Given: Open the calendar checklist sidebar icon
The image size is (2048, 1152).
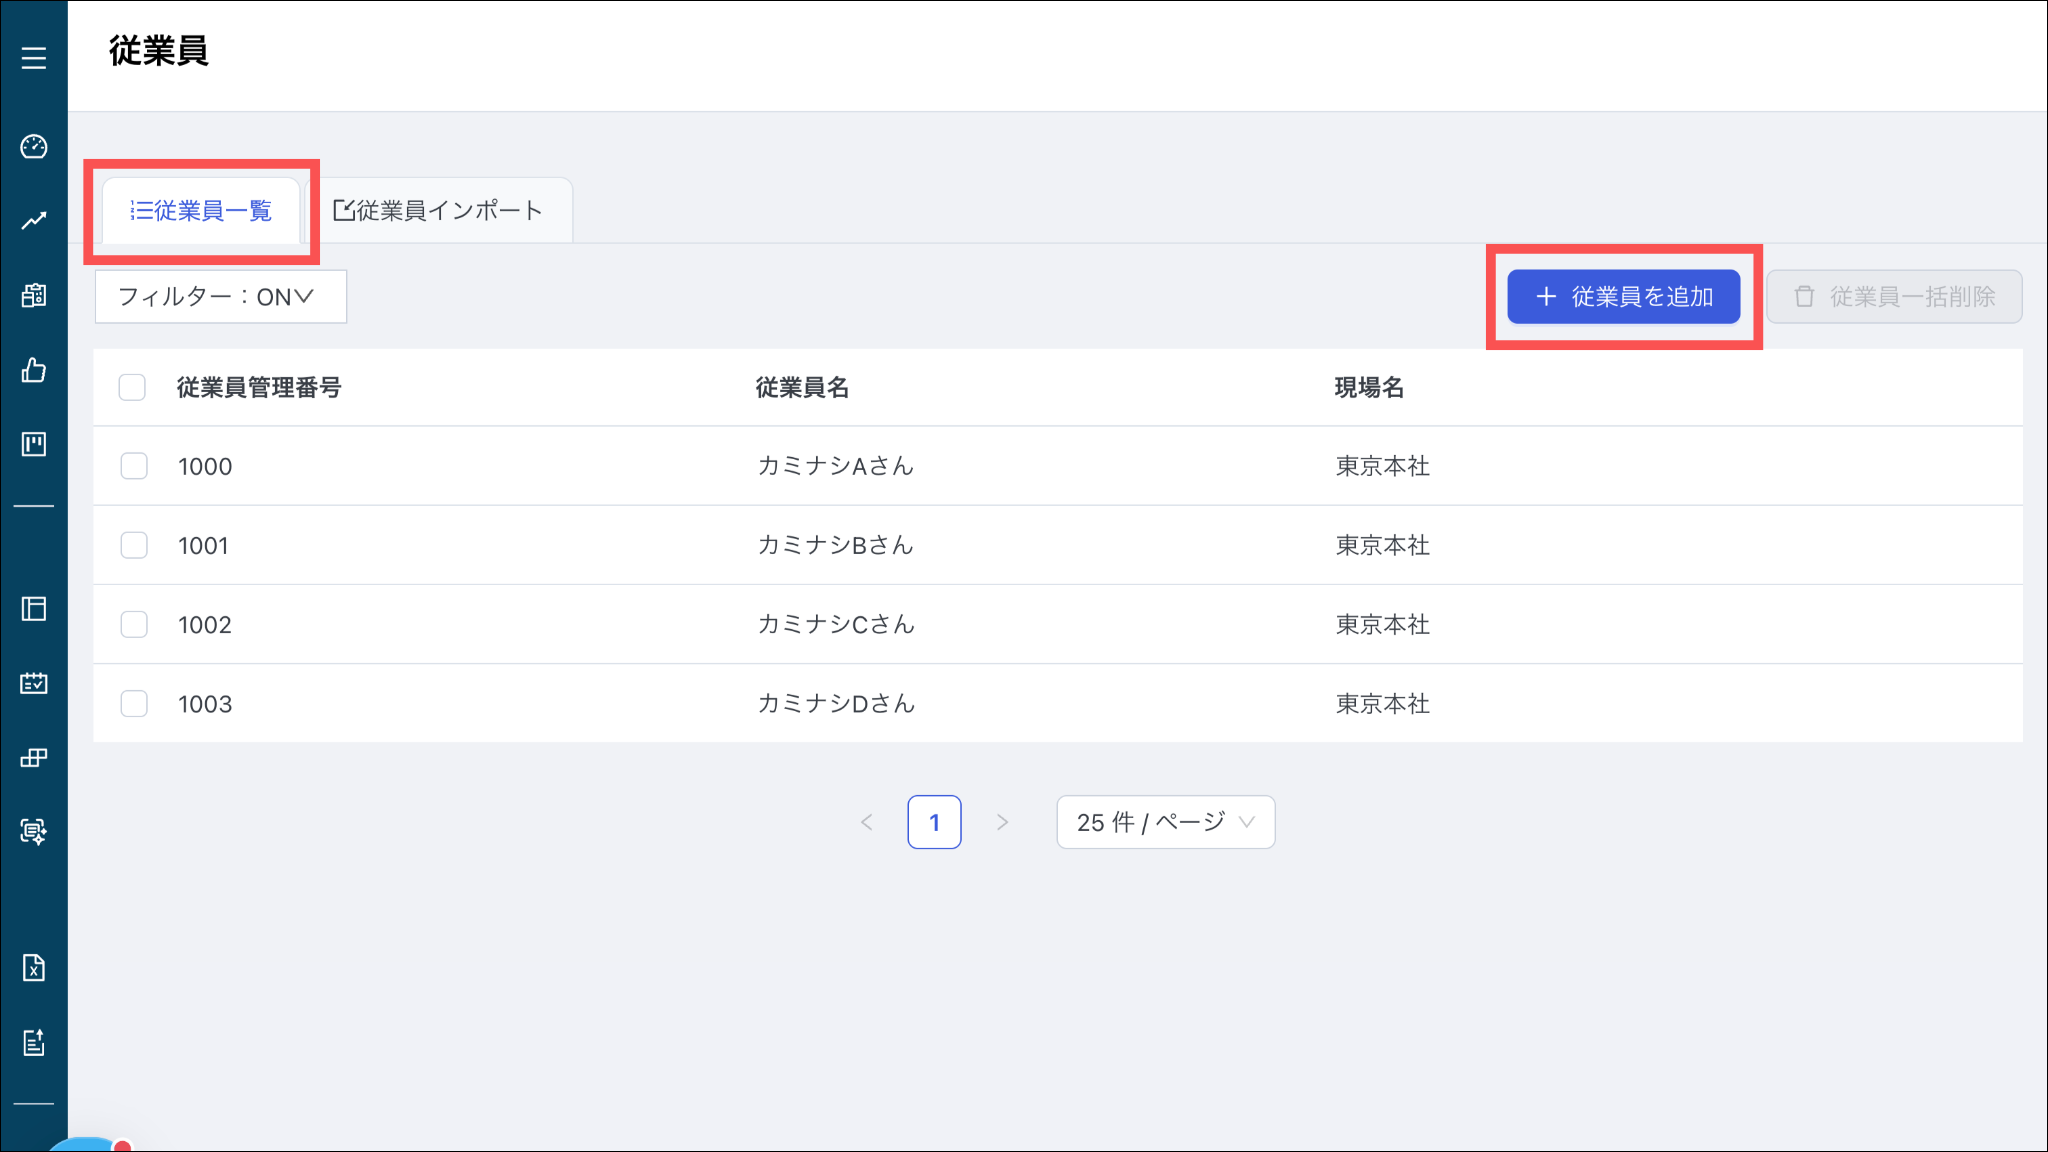Looking at the screenshot, I should 34,683.
